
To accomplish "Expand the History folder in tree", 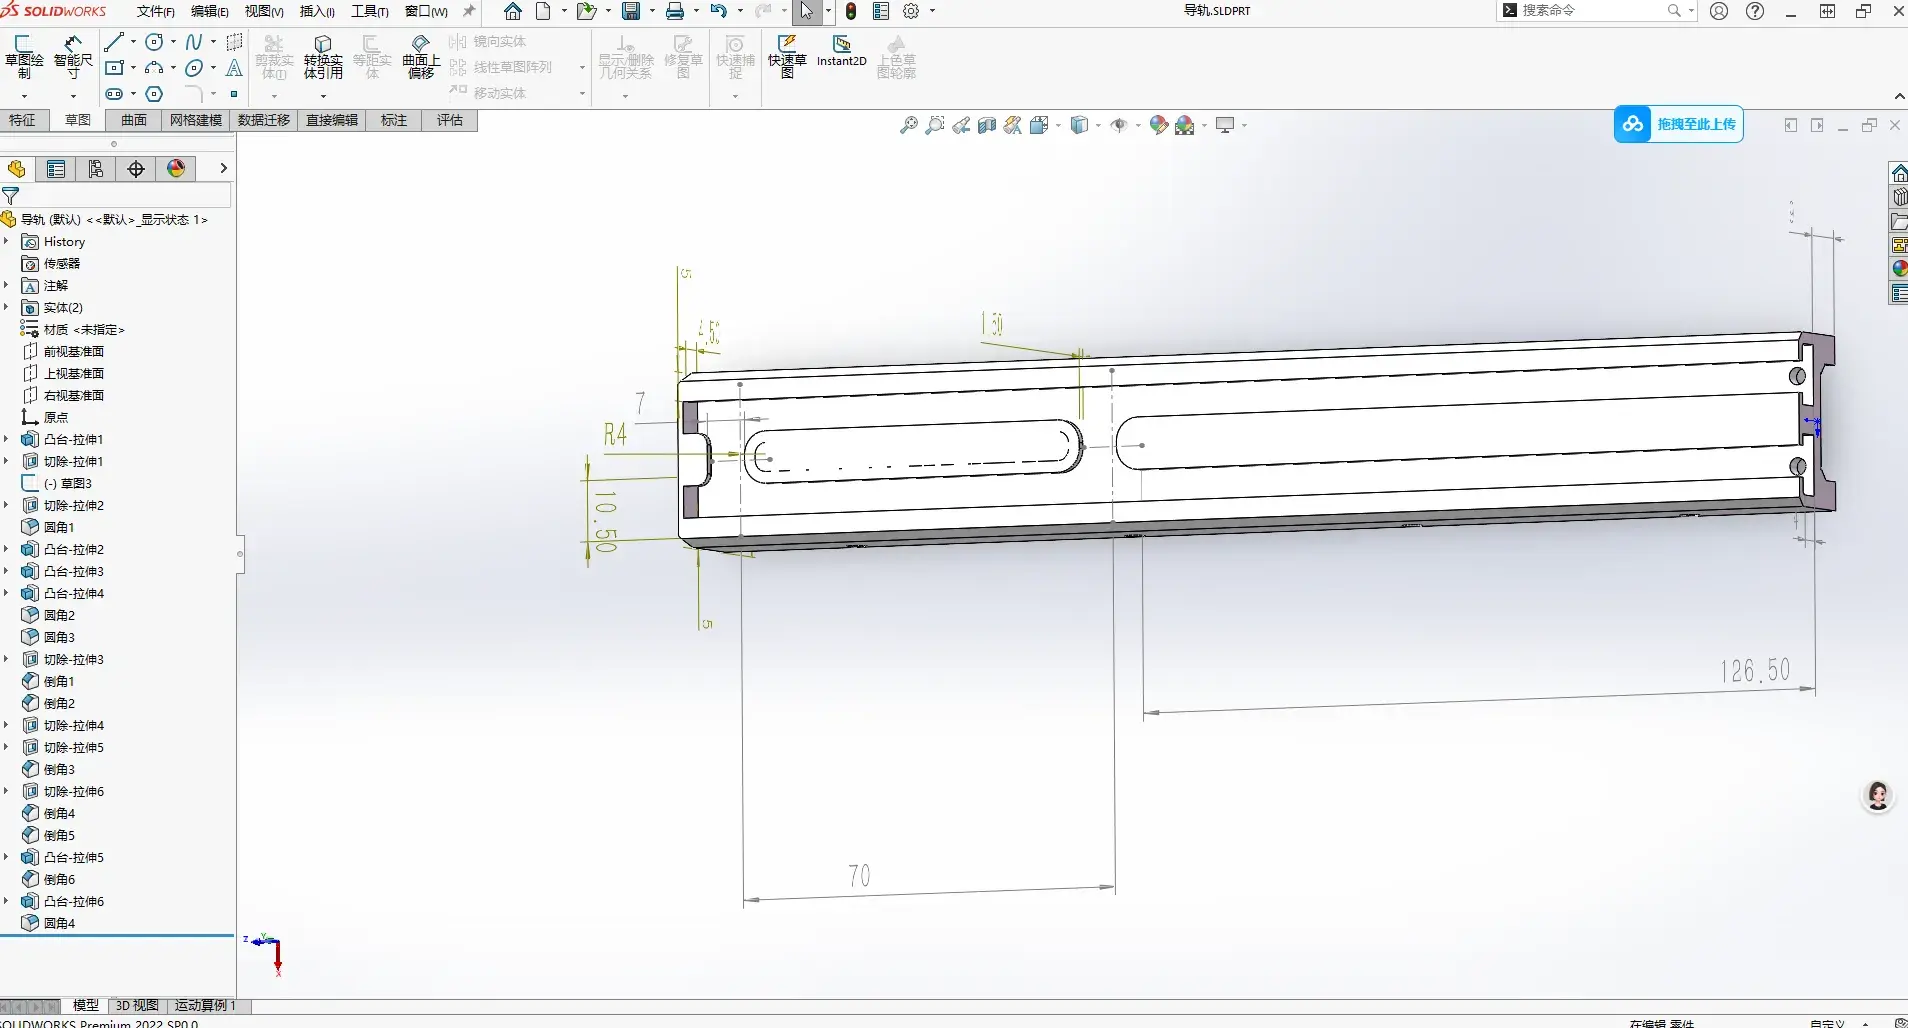I will click(x=7, y=242).
